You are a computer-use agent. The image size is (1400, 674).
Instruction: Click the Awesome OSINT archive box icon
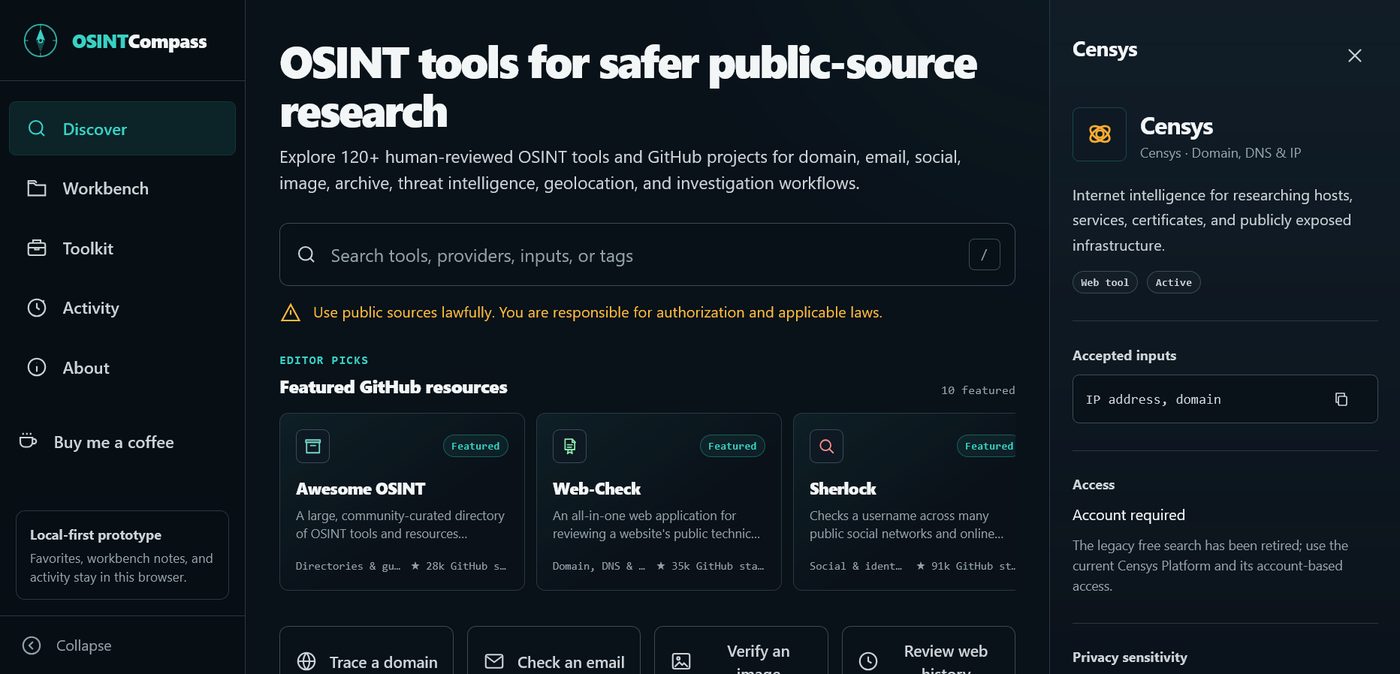[x=313, y=446]
